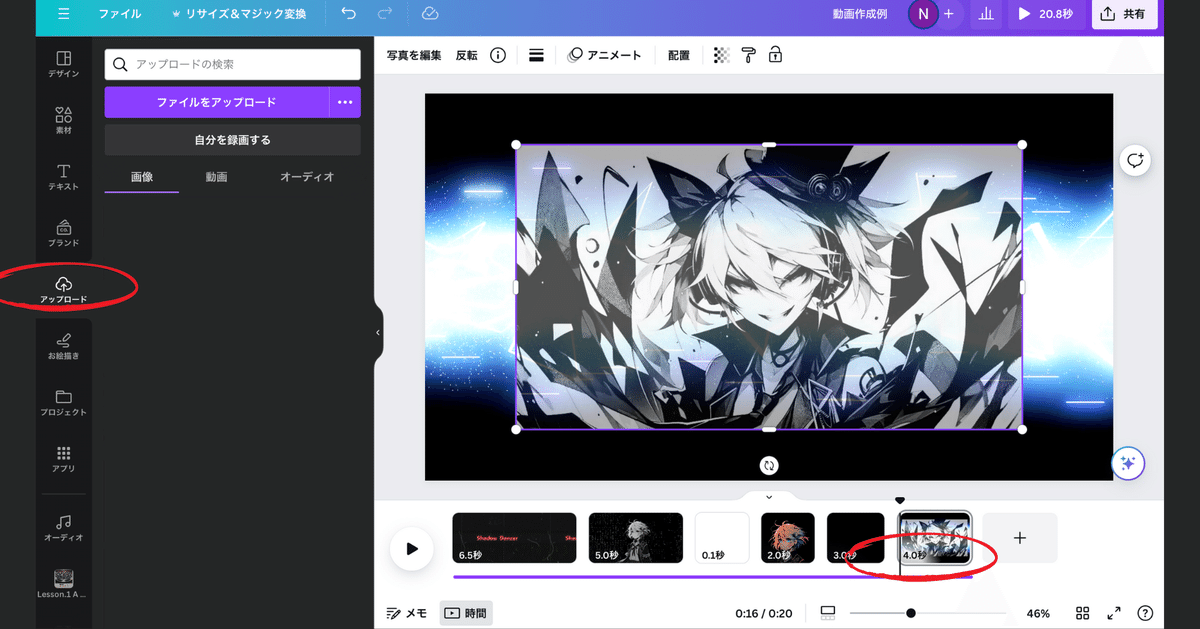Open the ブランド panel
1200x629 pixels.
(x=64, y=234)
